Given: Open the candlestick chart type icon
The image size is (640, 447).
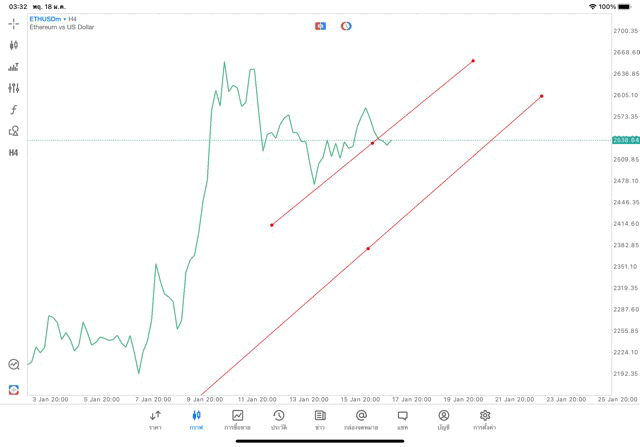Looking at the screenshot, I should 14,45.
